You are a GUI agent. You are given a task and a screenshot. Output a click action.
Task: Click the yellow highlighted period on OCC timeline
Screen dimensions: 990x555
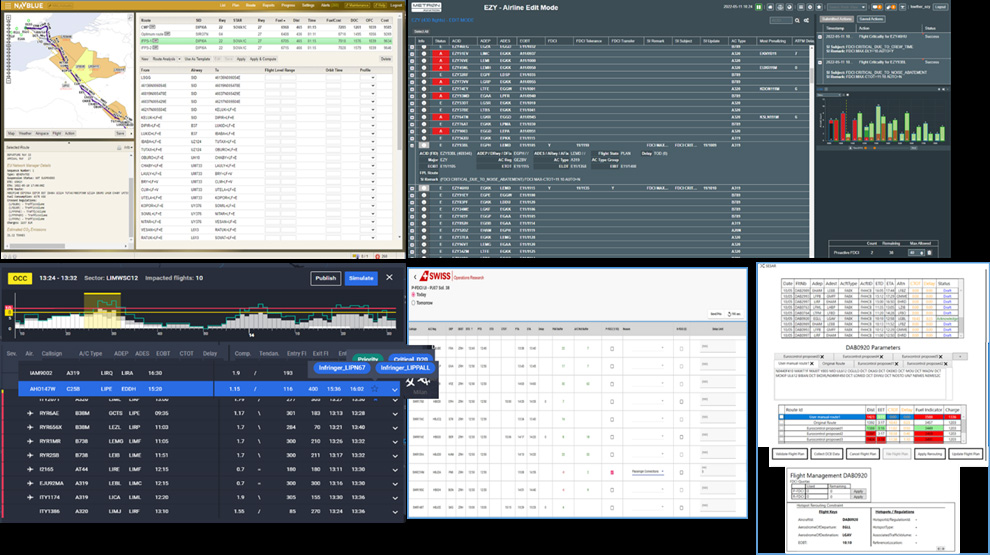point(102,310)
